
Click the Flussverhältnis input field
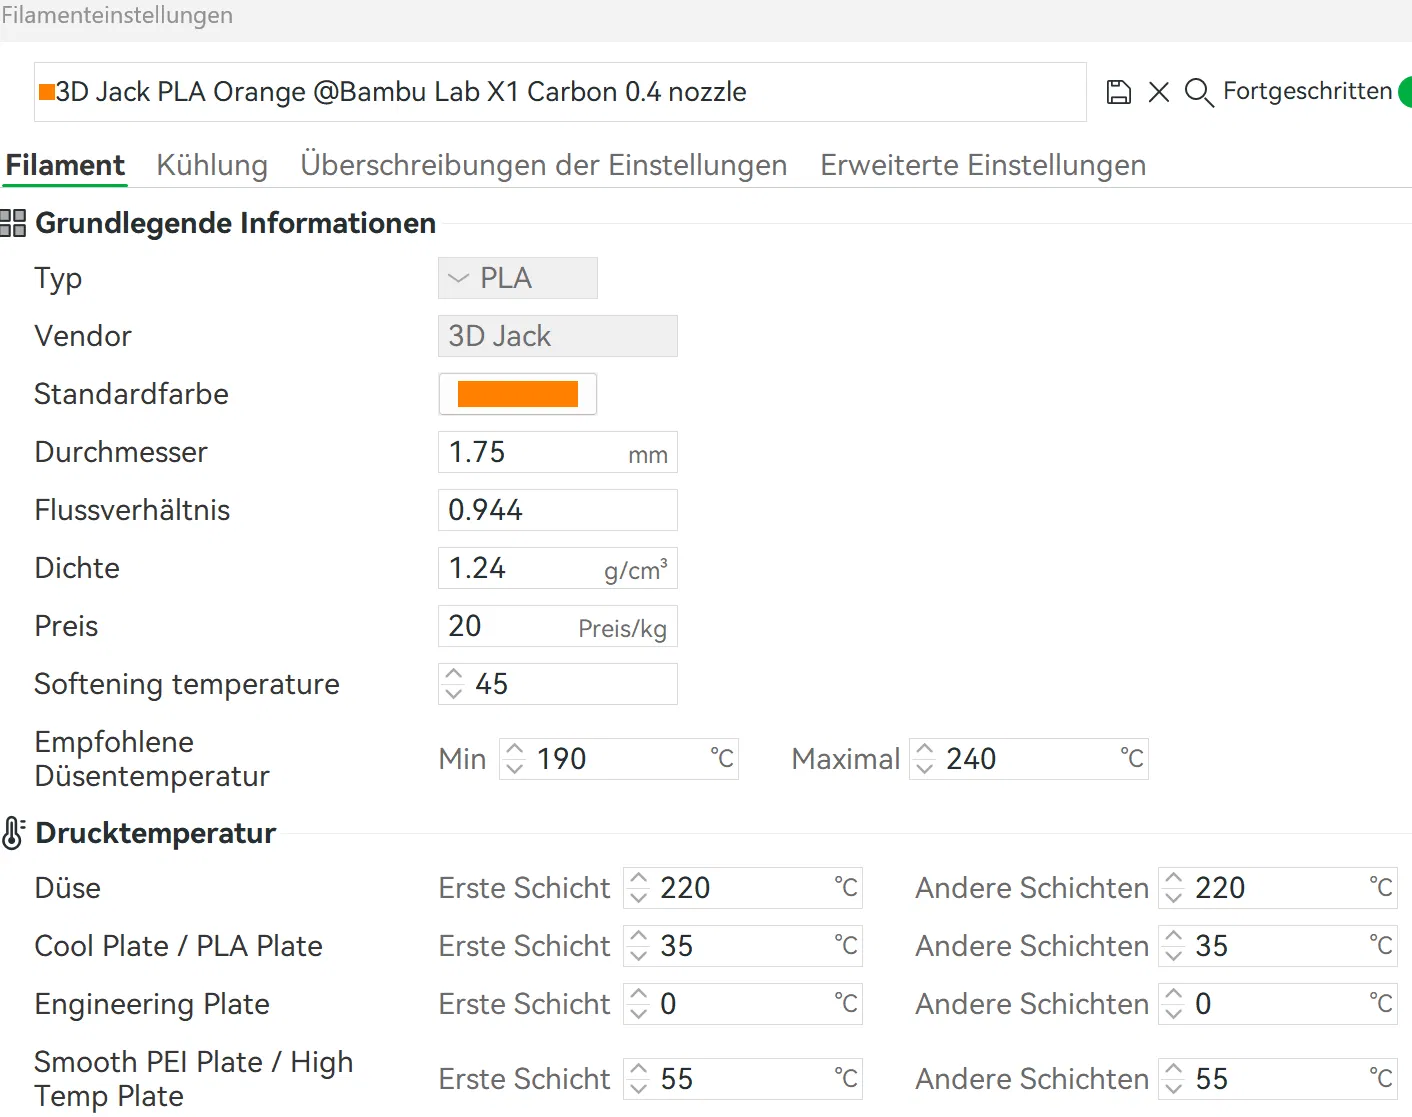557,510
